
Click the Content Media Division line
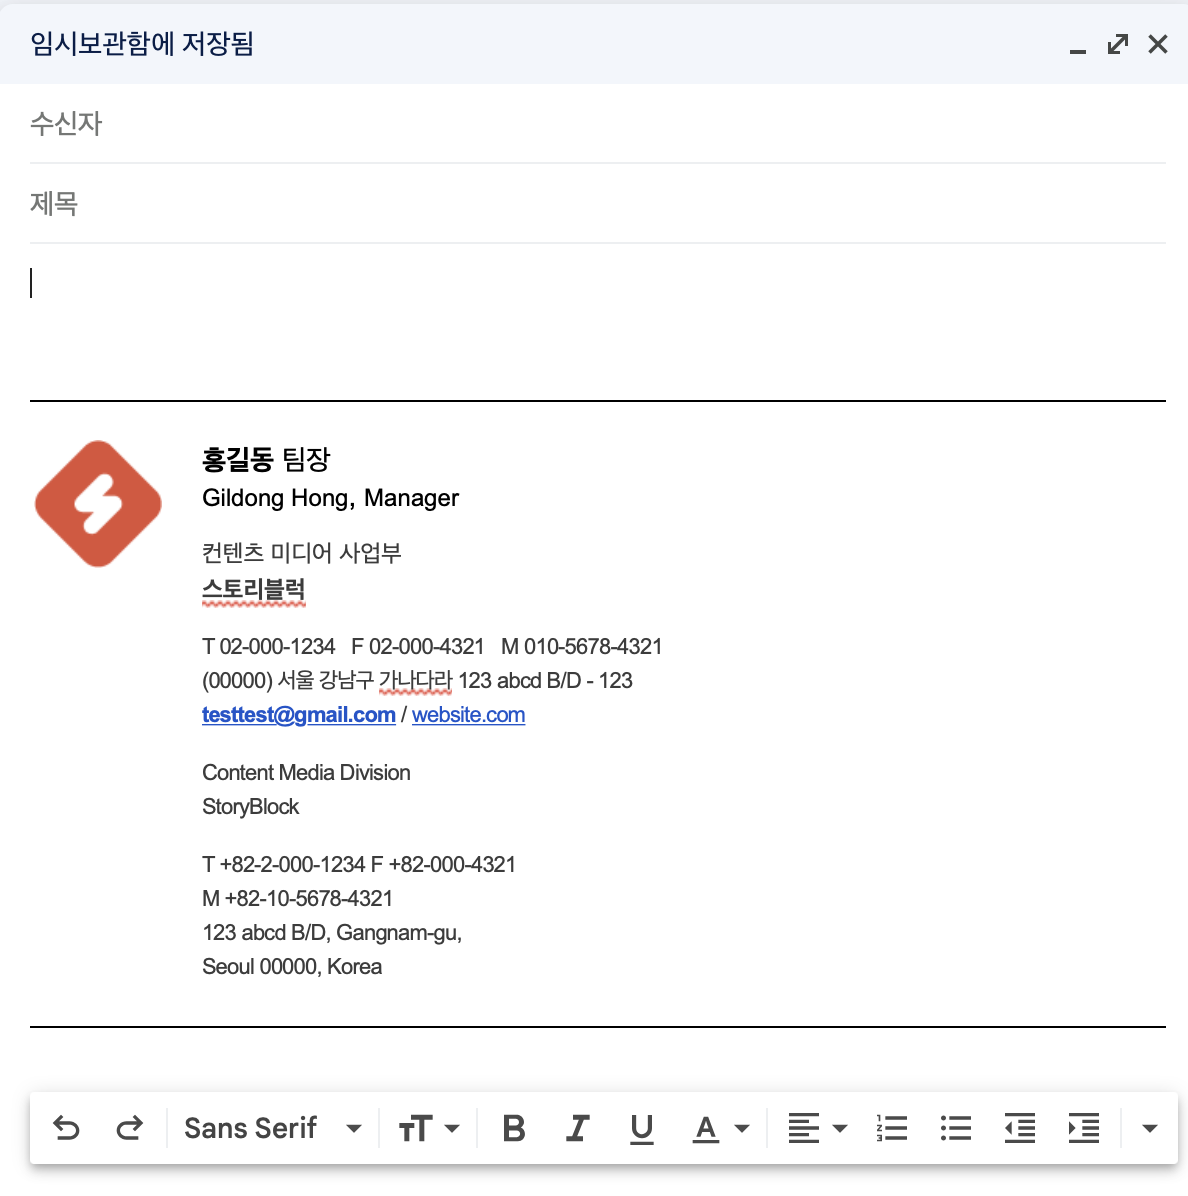[306, 773]
